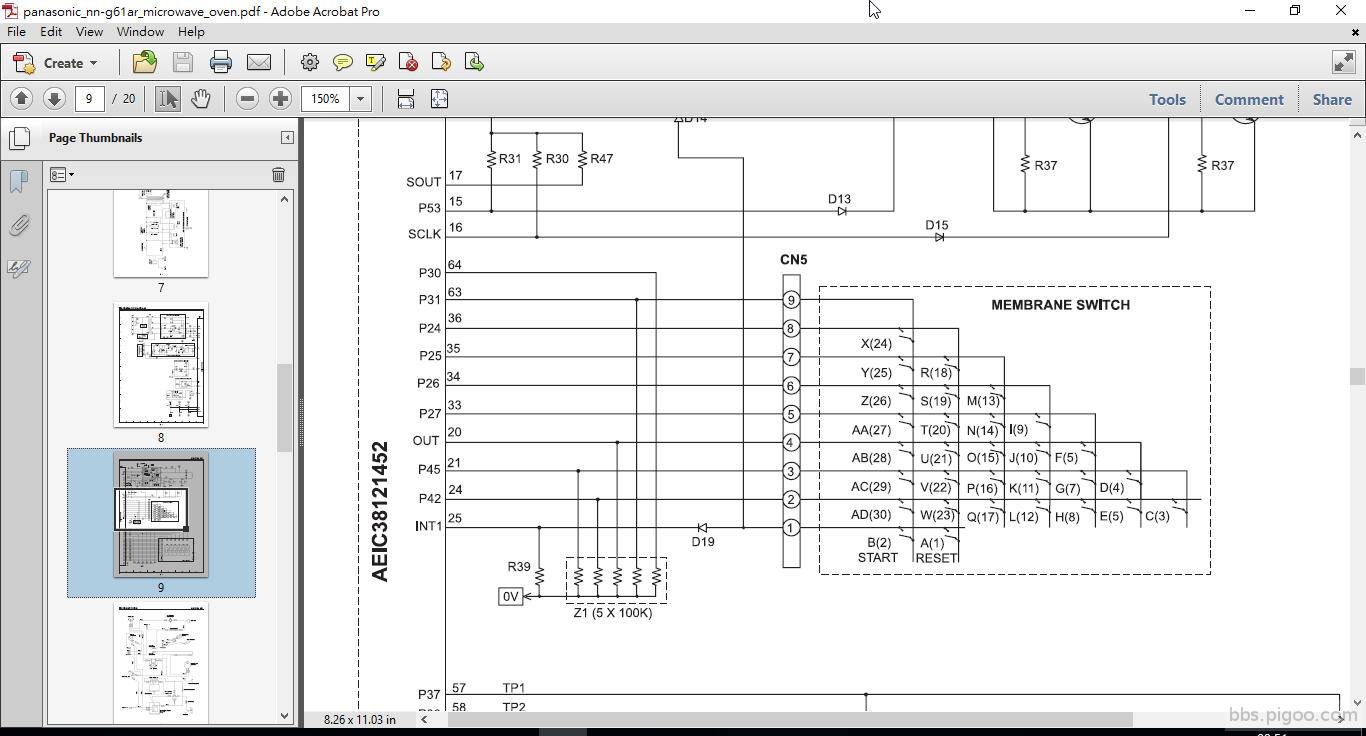Activate the Hand pan tool

tap(200, 99)
